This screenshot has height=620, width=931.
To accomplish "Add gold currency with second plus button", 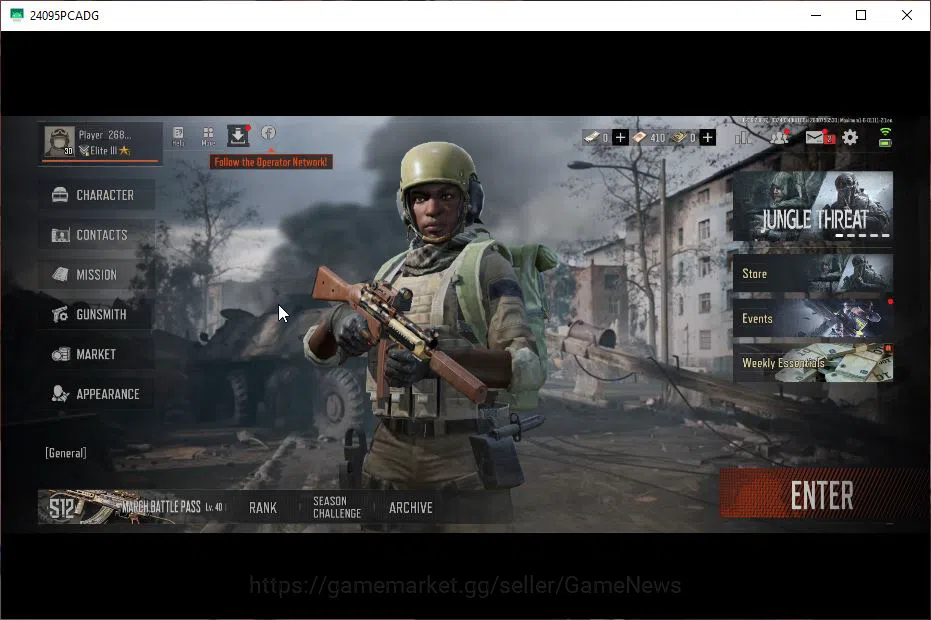I will pos(708,138).
